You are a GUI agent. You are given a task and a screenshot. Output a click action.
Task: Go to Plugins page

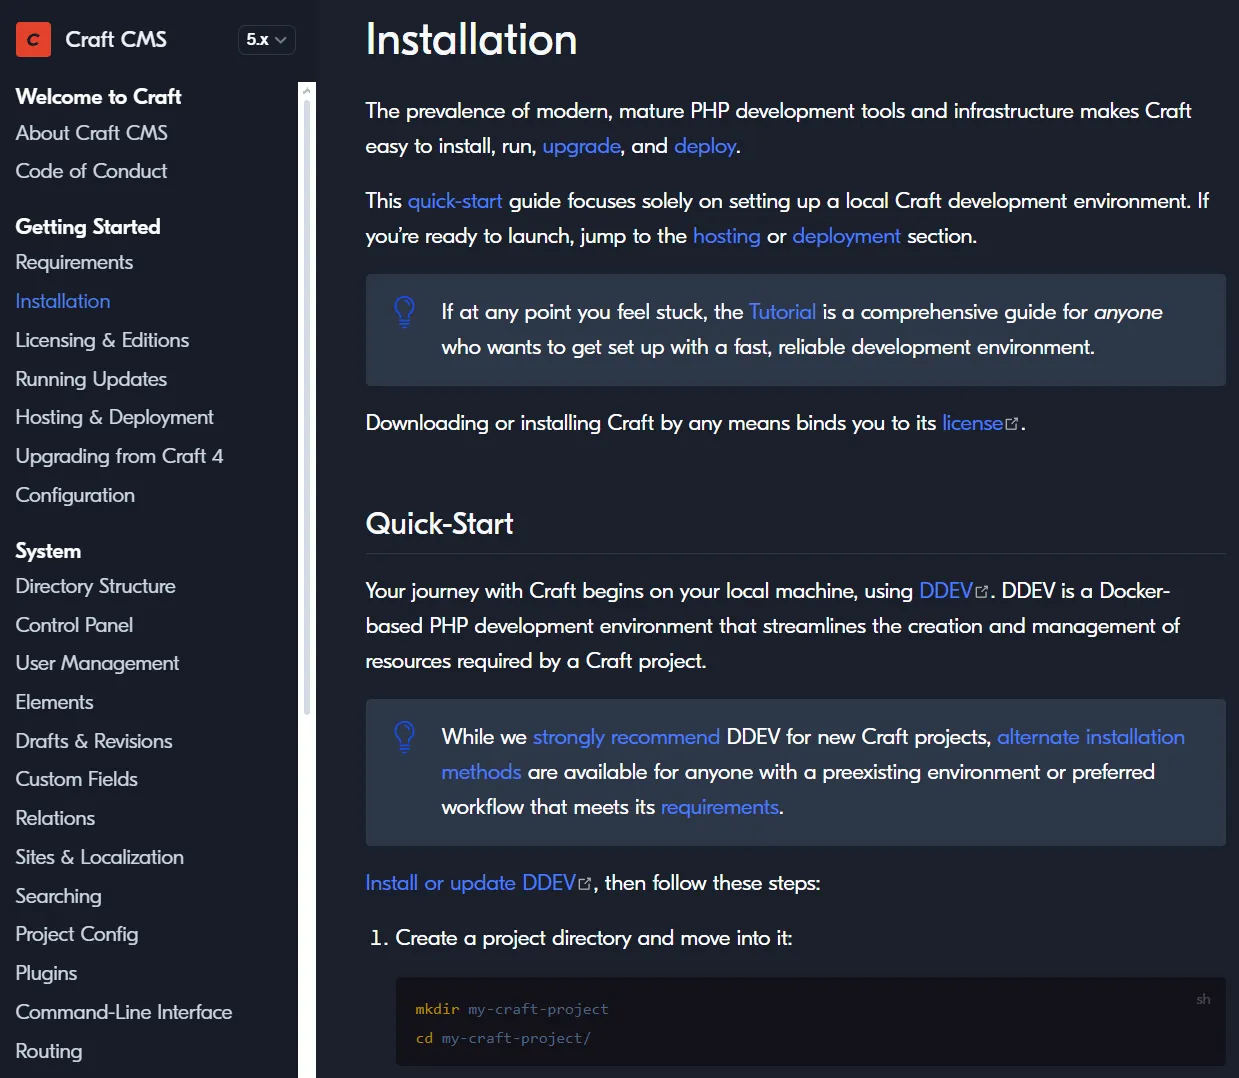pyautogui.click(x=47, y=973)
